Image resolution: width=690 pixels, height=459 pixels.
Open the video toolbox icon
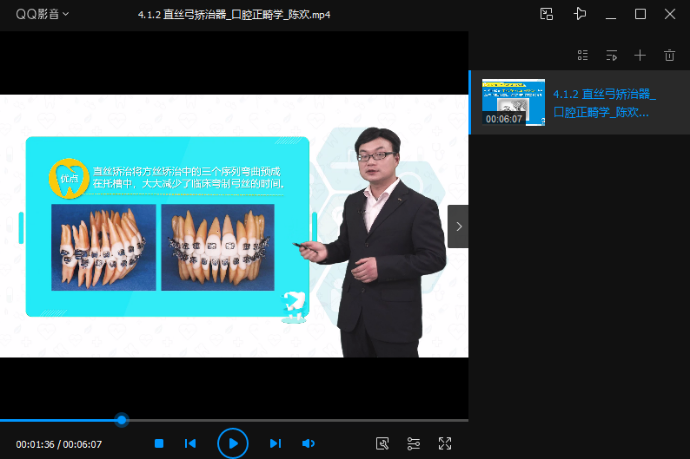381,443
